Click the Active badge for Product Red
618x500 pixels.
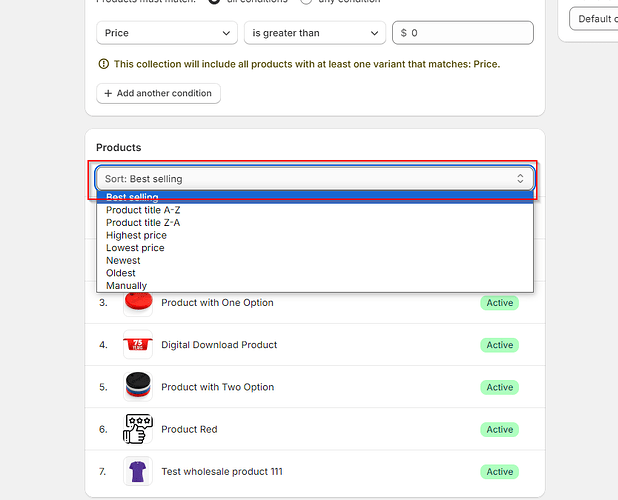pos(499,429)
